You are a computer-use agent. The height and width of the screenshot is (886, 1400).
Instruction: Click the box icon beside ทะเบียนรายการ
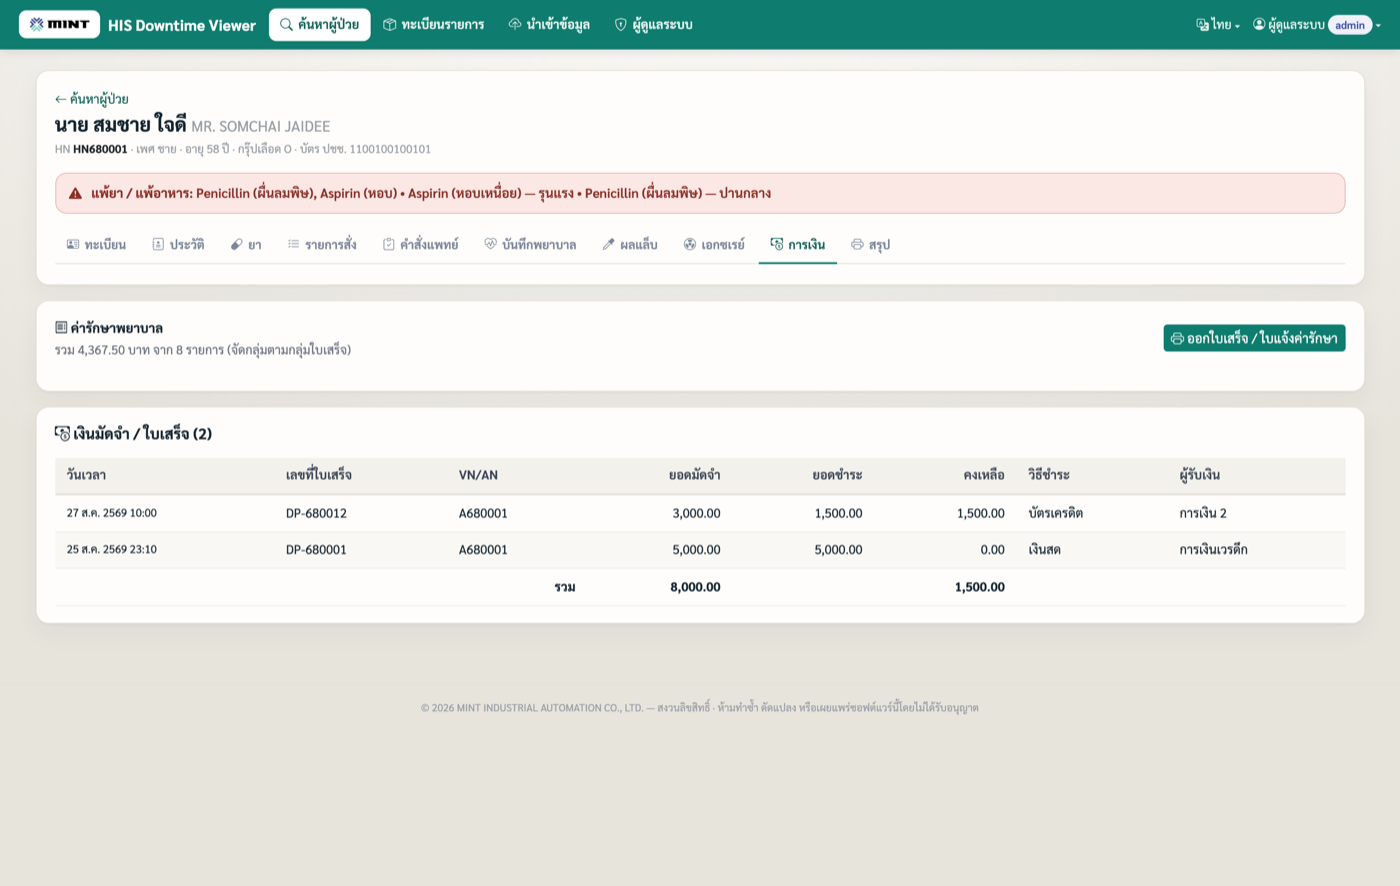coord(390,24)
